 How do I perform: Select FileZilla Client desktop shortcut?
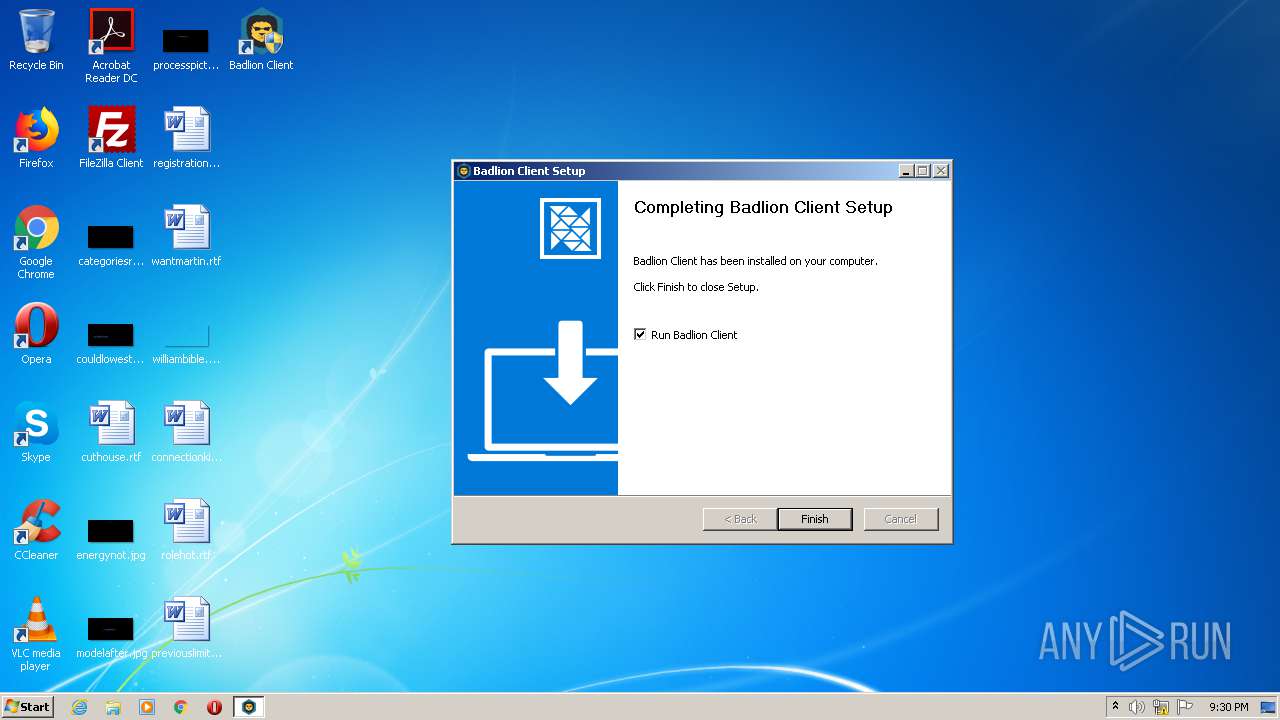click(111, 139)
